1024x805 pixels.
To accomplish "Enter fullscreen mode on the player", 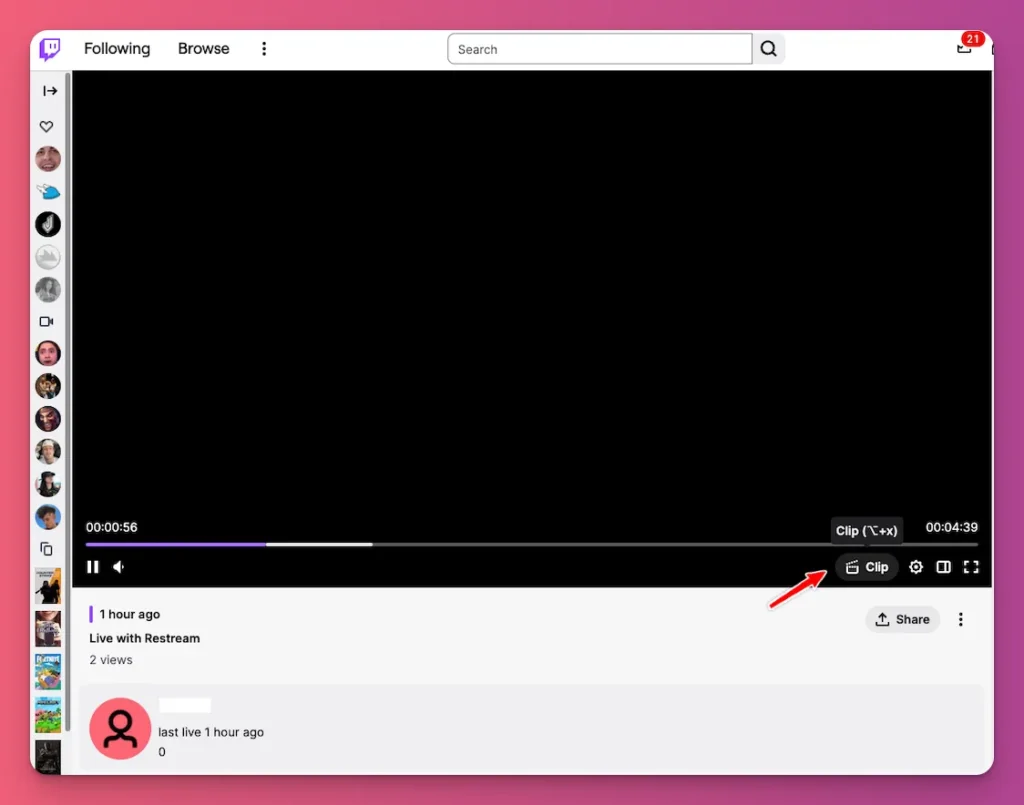I will (x=970, y=567).
